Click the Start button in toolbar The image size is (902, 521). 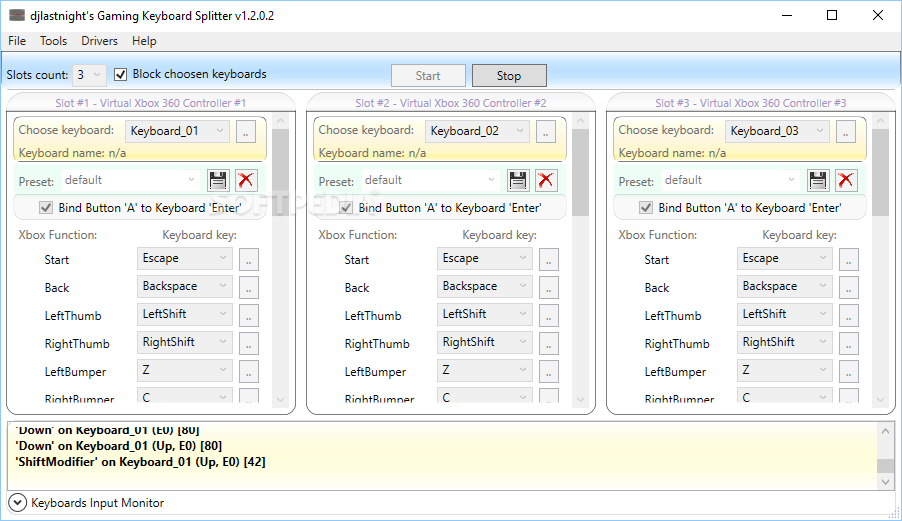pyautogui.click(x=428, y=75)
